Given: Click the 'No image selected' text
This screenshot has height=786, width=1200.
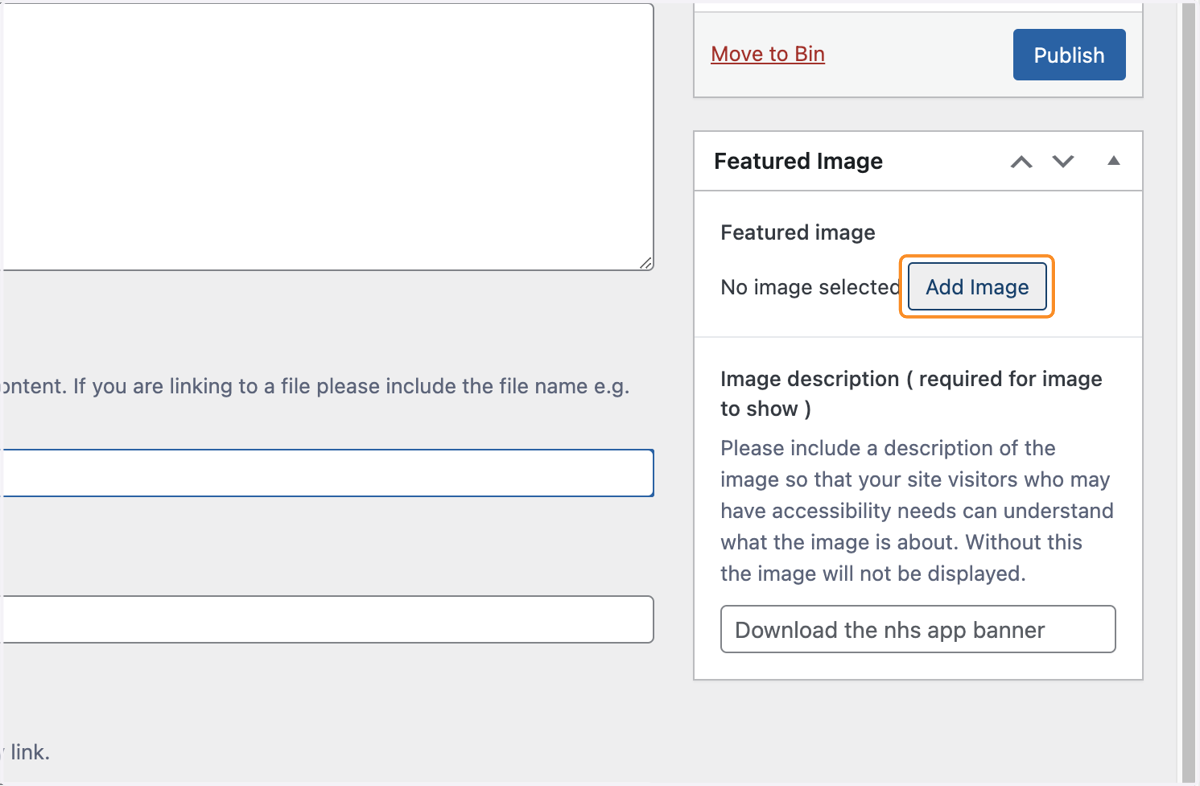Looking at the screenshot, I should click(811, 287).
